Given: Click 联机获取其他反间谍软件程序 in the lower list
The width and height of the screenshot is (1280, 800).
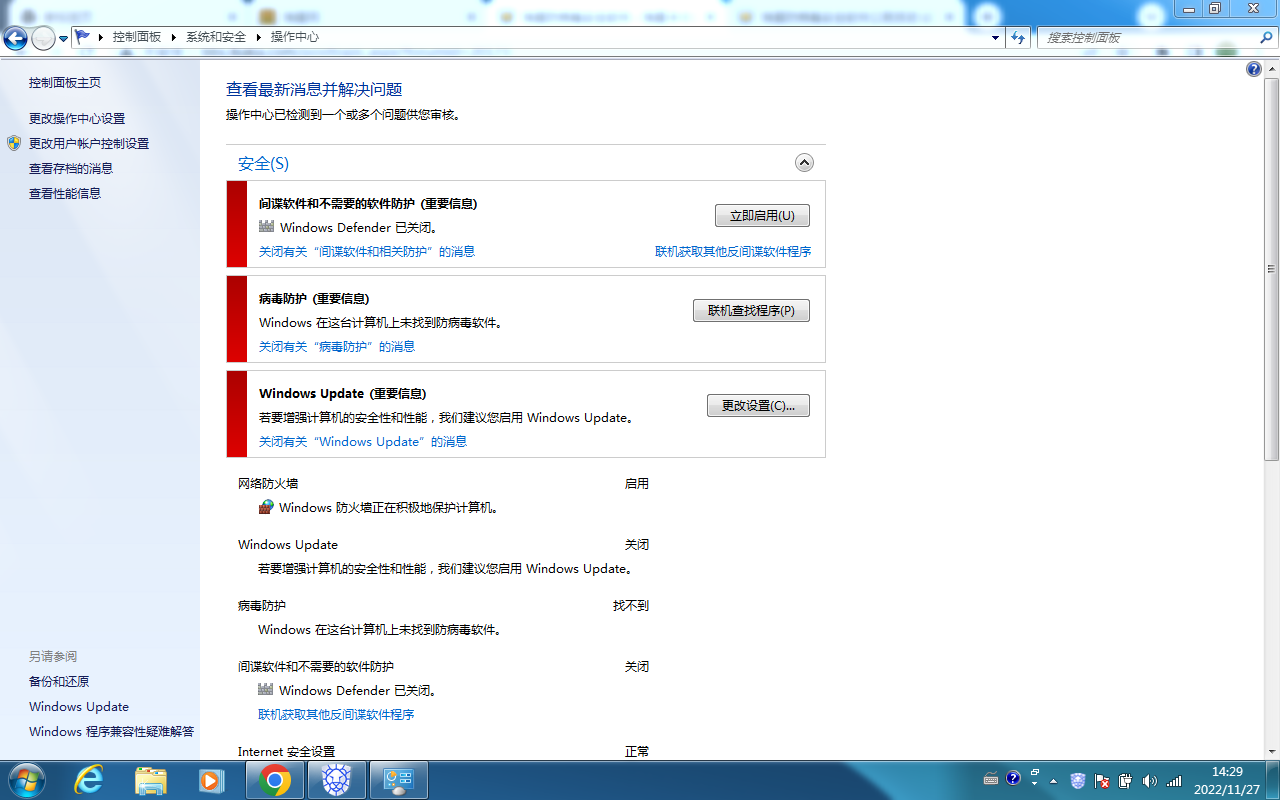Looking at the screenshot, I should [x=336, y=715].
